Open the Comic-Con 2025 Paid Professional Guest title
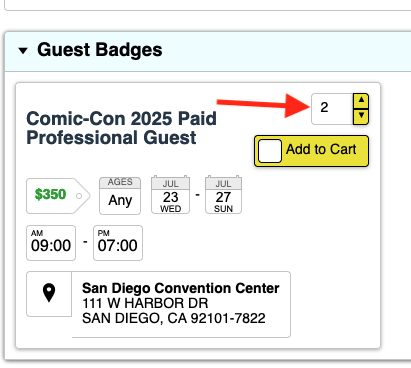Viewport: 411px width, 368px height. (x=121, y=128)
